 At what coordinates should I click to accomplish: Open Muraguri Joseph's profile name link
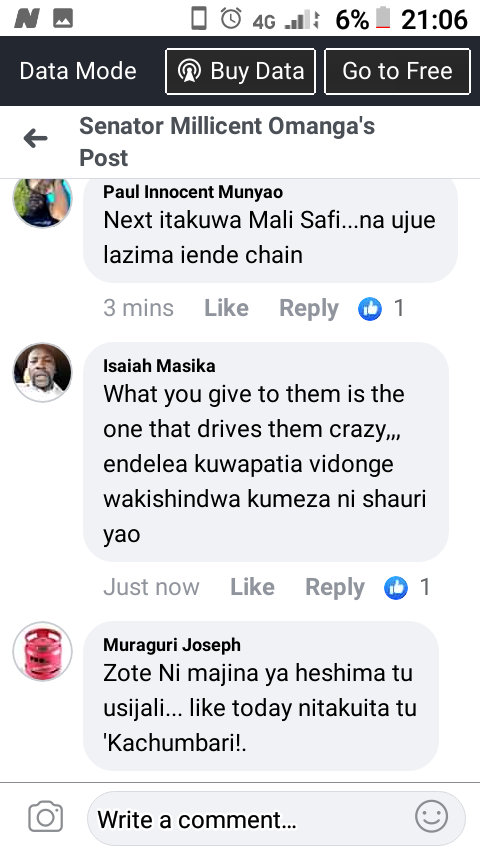pyautogui.click(x=172, y=645)
